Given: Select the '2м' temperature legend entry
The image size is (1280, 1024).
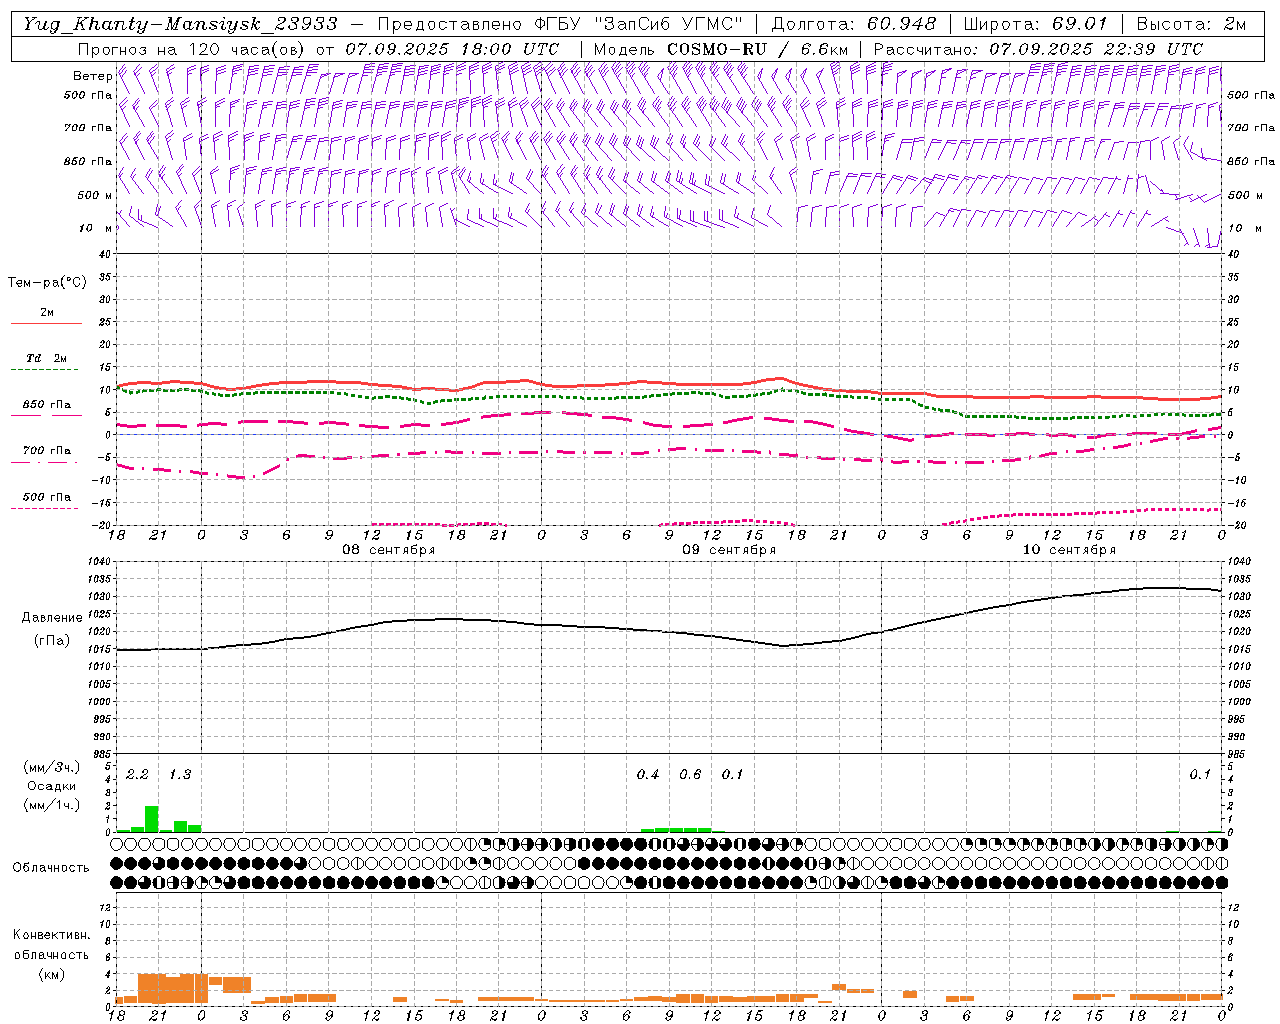Looking at the screenshot, I should coord(47,312).
